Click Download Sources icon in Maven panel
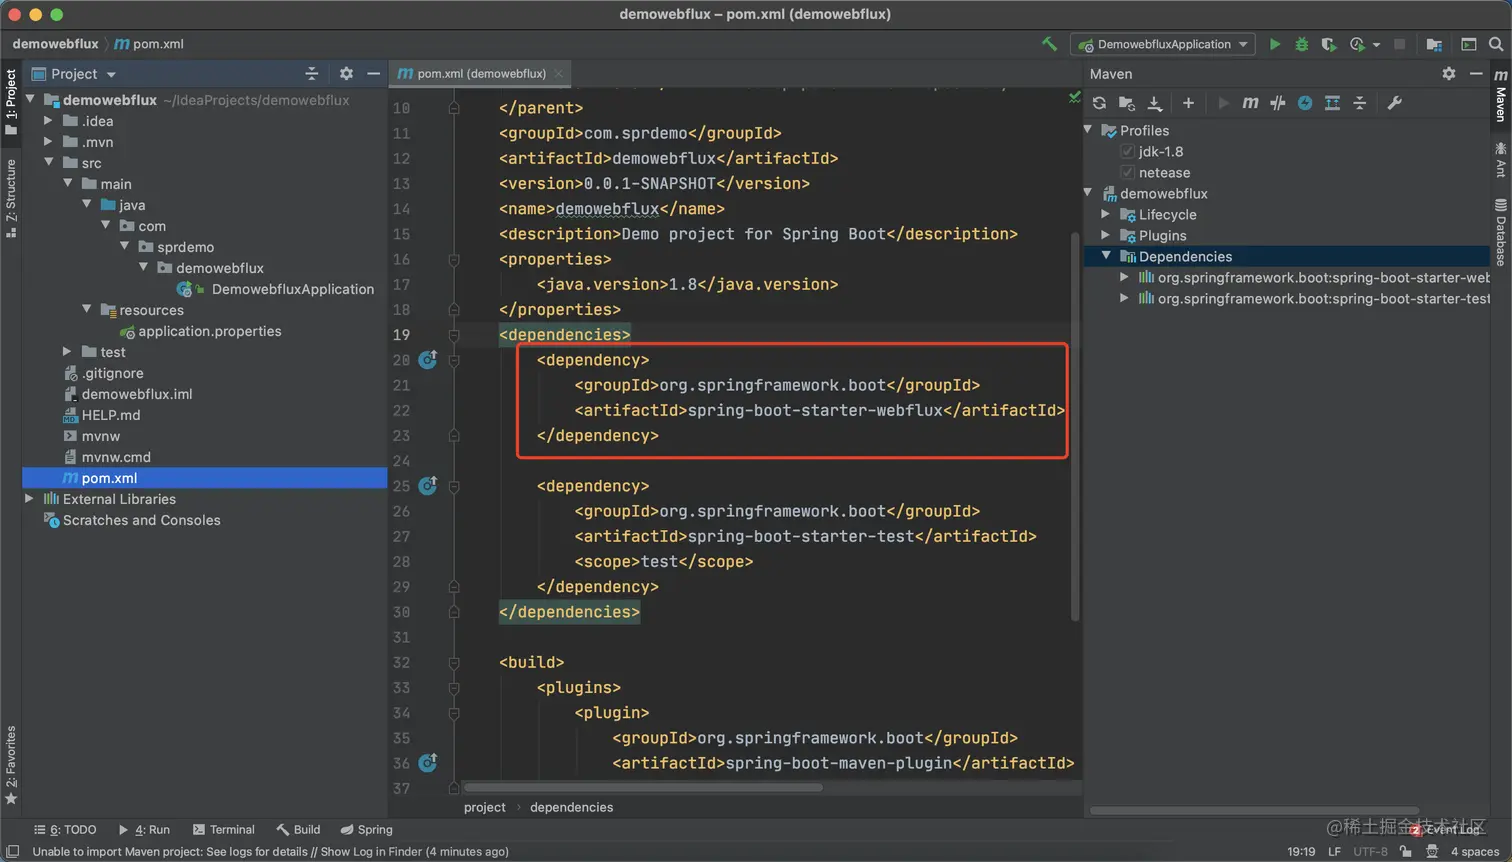Image resolution: width=1512 pixels, height=862 pixels. 1155,103
